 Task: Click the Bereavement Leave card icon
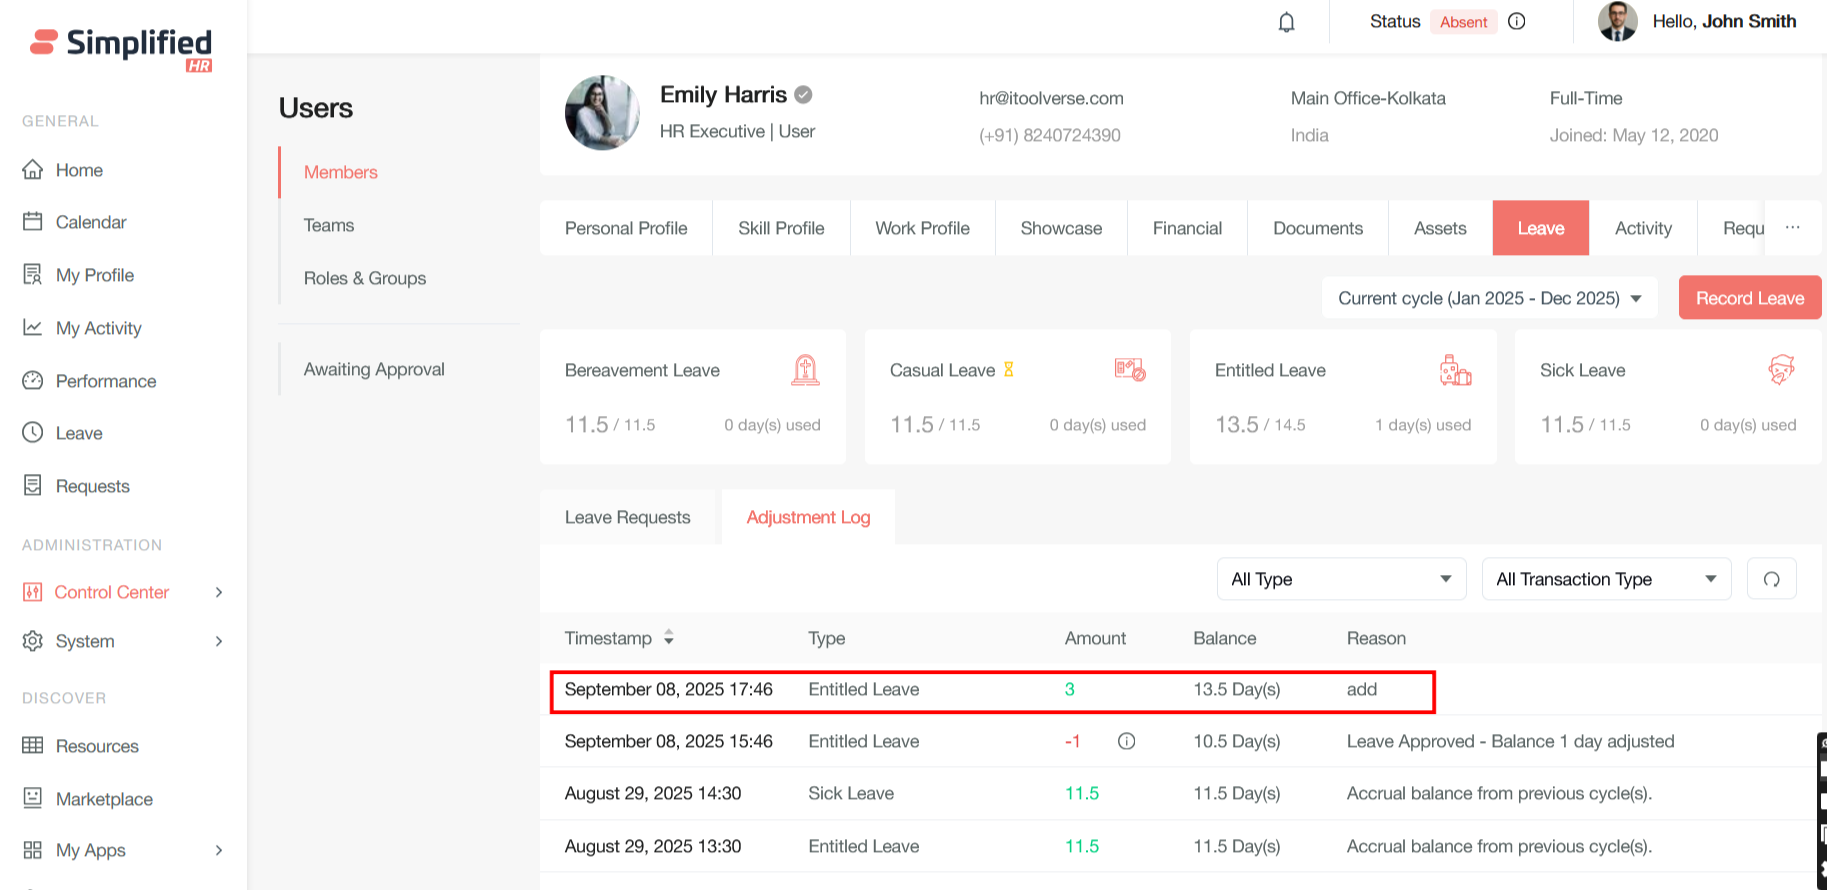point(805,370)
